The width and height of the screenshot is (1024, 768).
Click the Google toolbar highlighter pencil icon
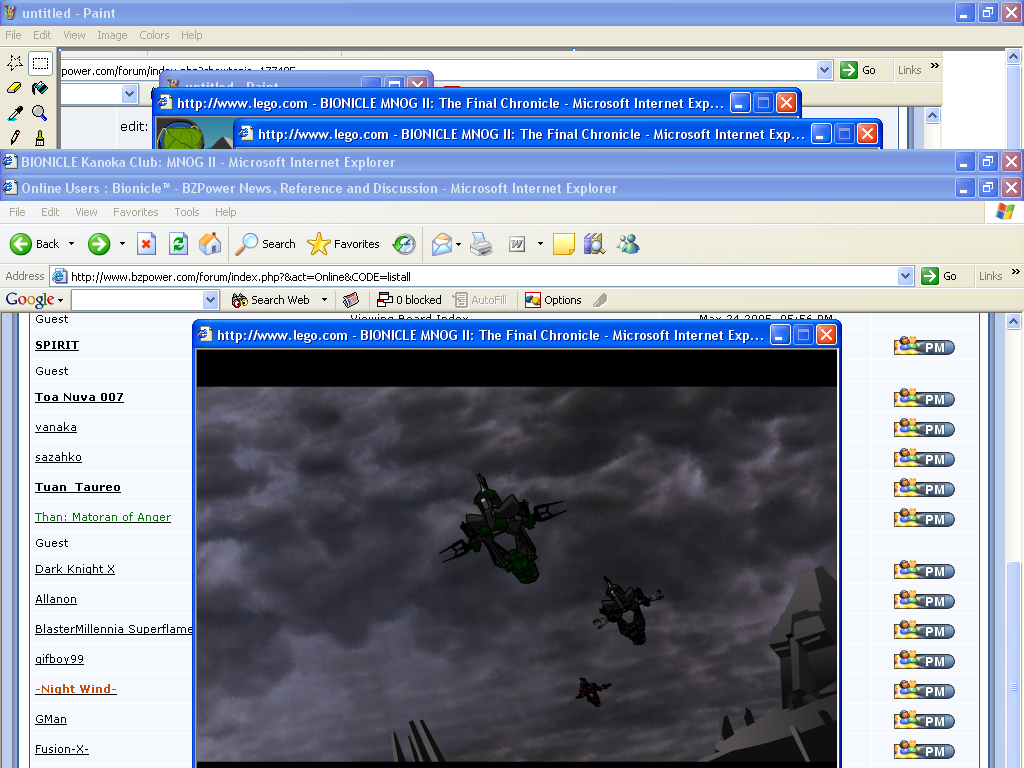coord(600,300)
